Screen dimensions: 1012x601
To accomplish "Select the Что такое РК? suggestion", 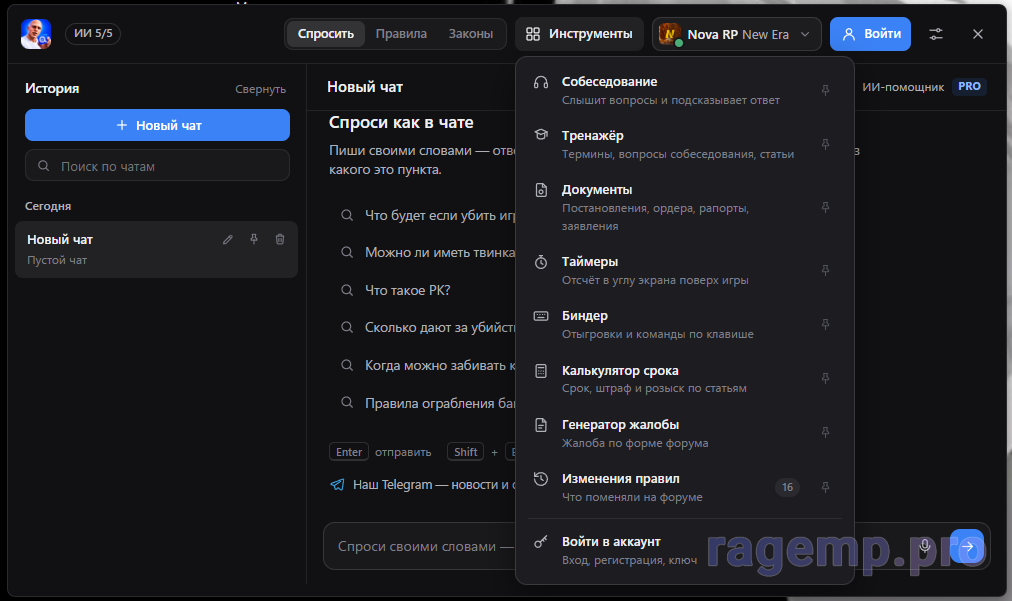I will (x=407, y=290).
